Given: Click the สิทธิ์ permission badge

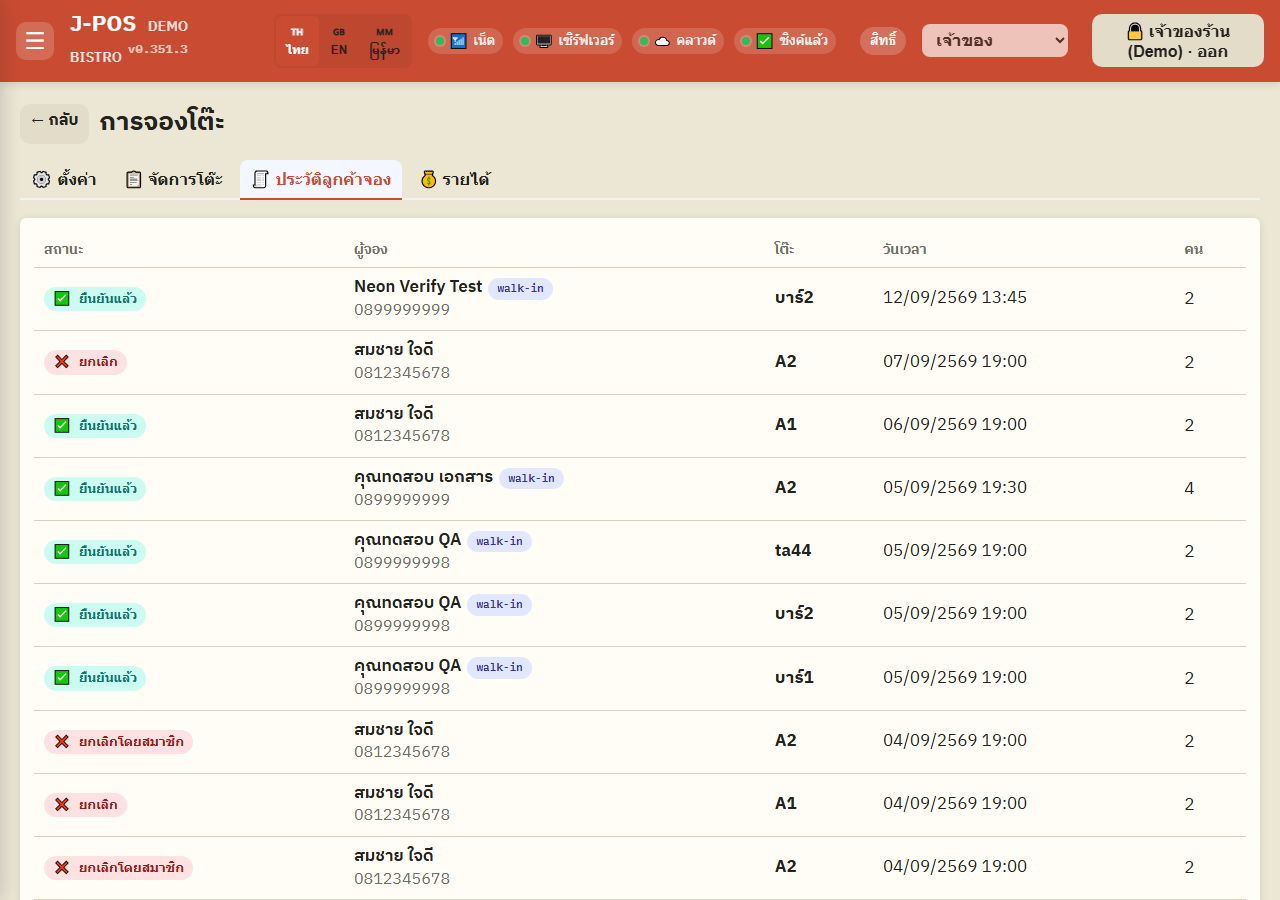Looking at the screenshot, I should coord(883,41).
